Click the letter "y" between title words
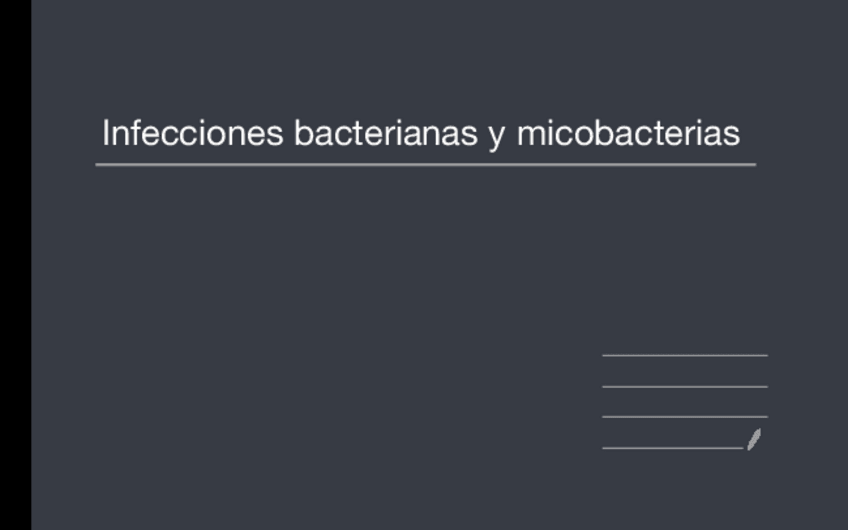This screenshot has height=530, width=848. (497, 136)
